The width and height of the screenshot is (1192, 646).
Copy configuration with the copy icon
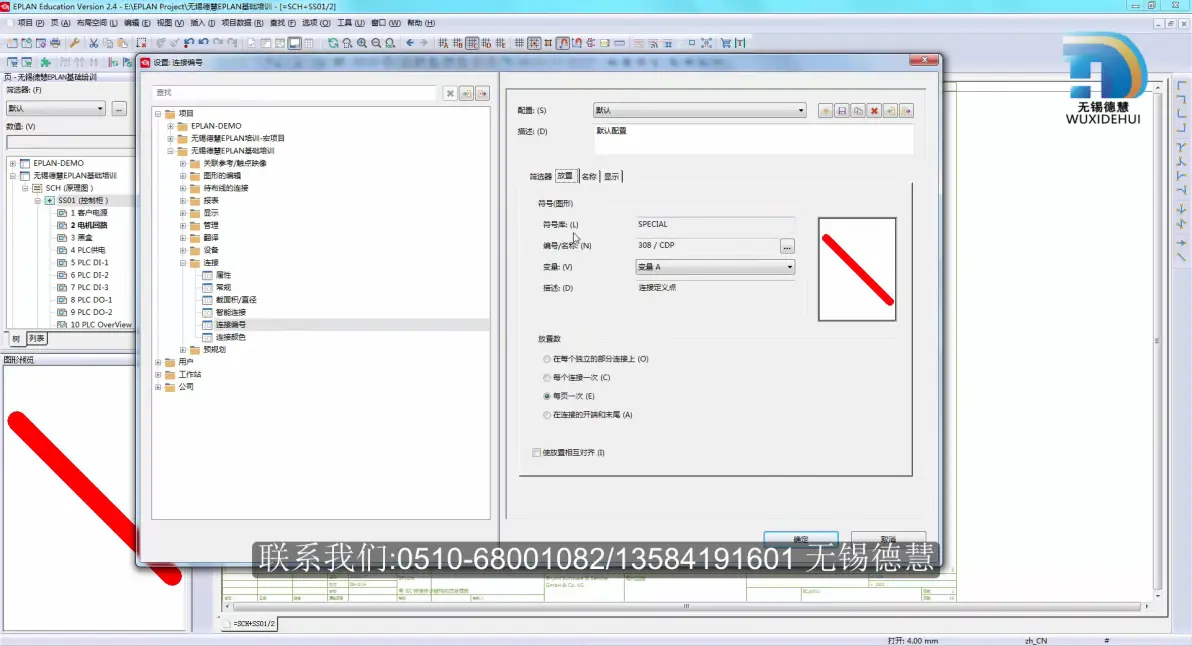tap(858, 111)
